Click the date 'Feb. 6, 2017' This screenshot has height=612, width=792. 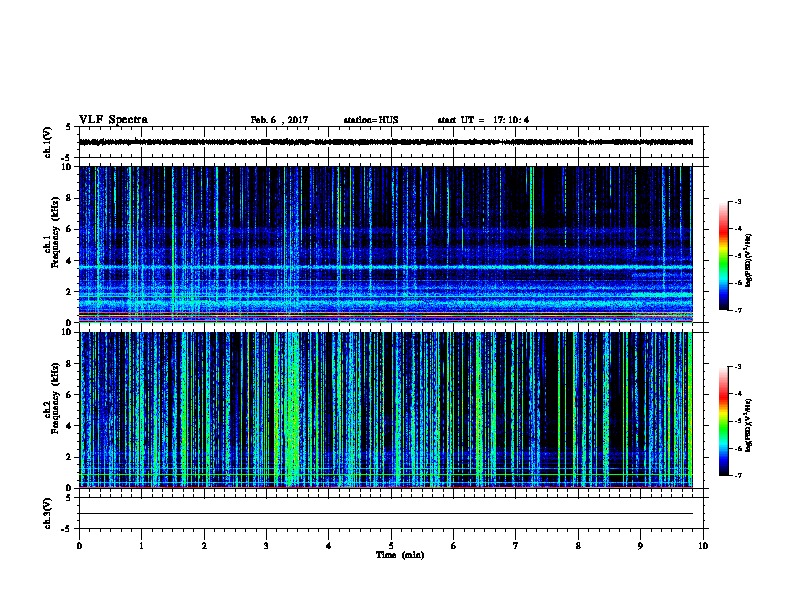coord(279,120)
